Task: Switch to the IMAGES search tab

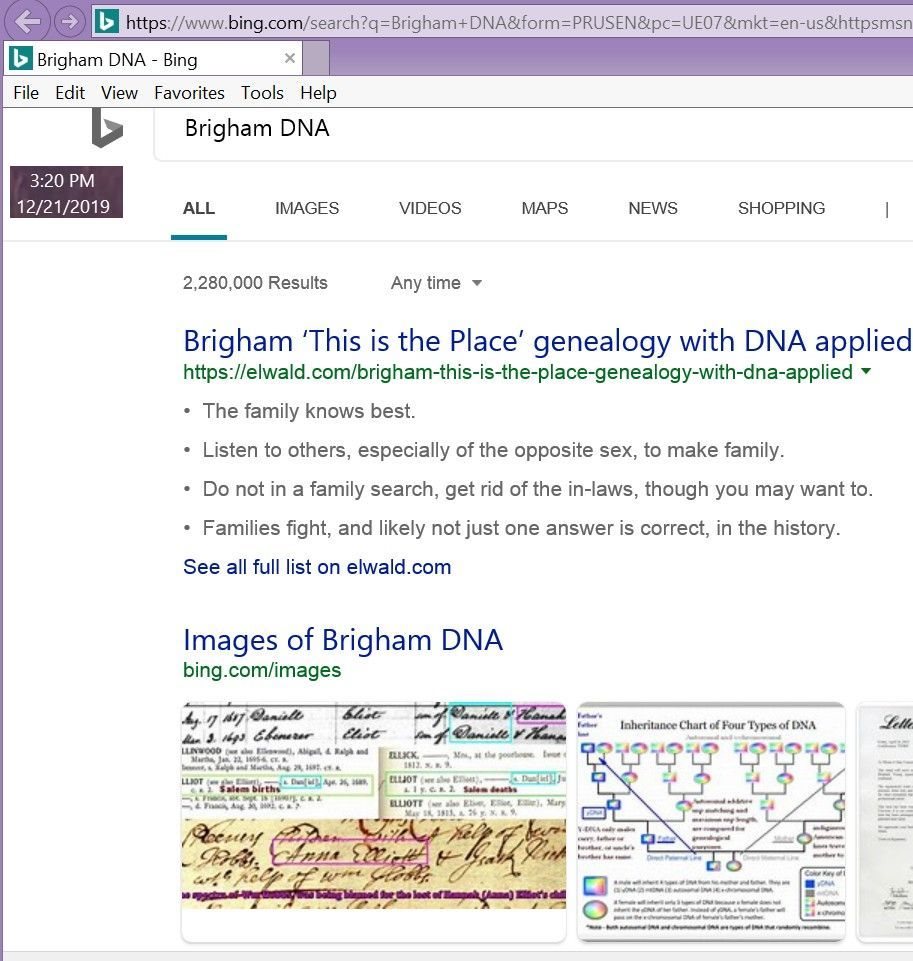Action: 307,209
